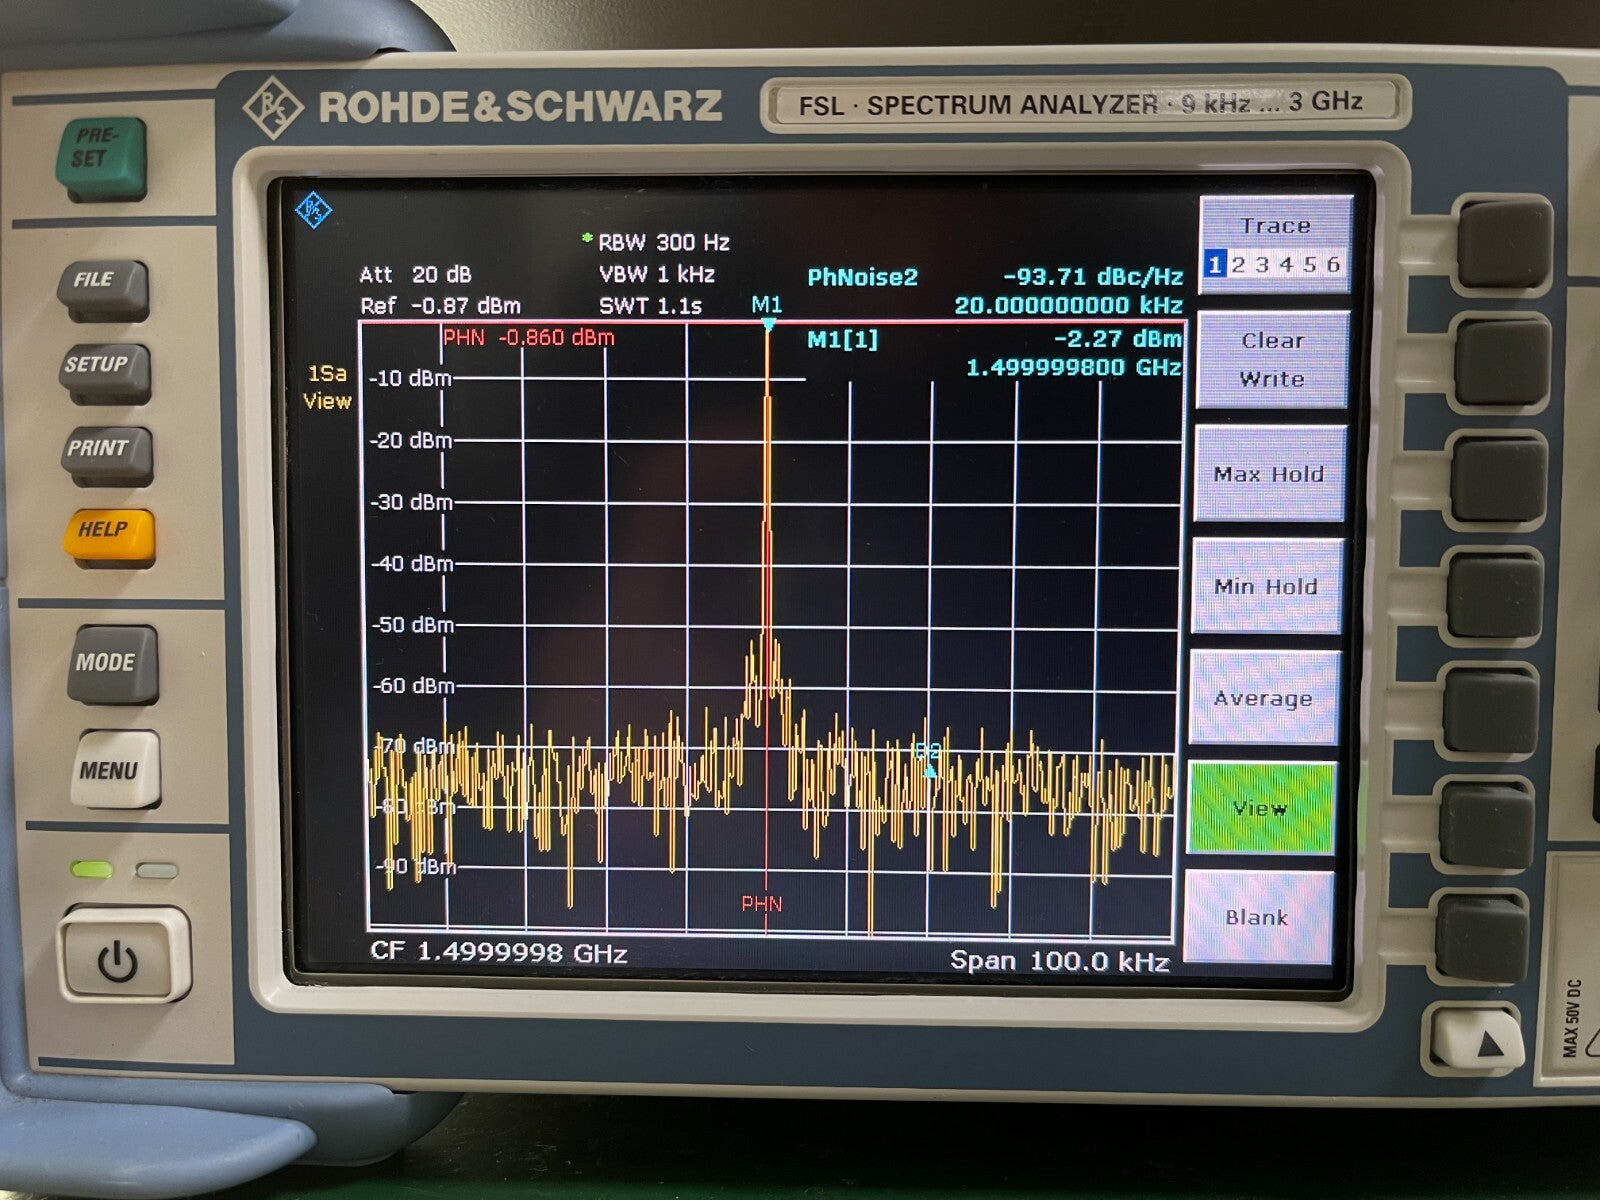This screenshot has width=1600, height=1200.
Task: Push the hardware key beside View softkey
Action: (x=1486, y=825)
